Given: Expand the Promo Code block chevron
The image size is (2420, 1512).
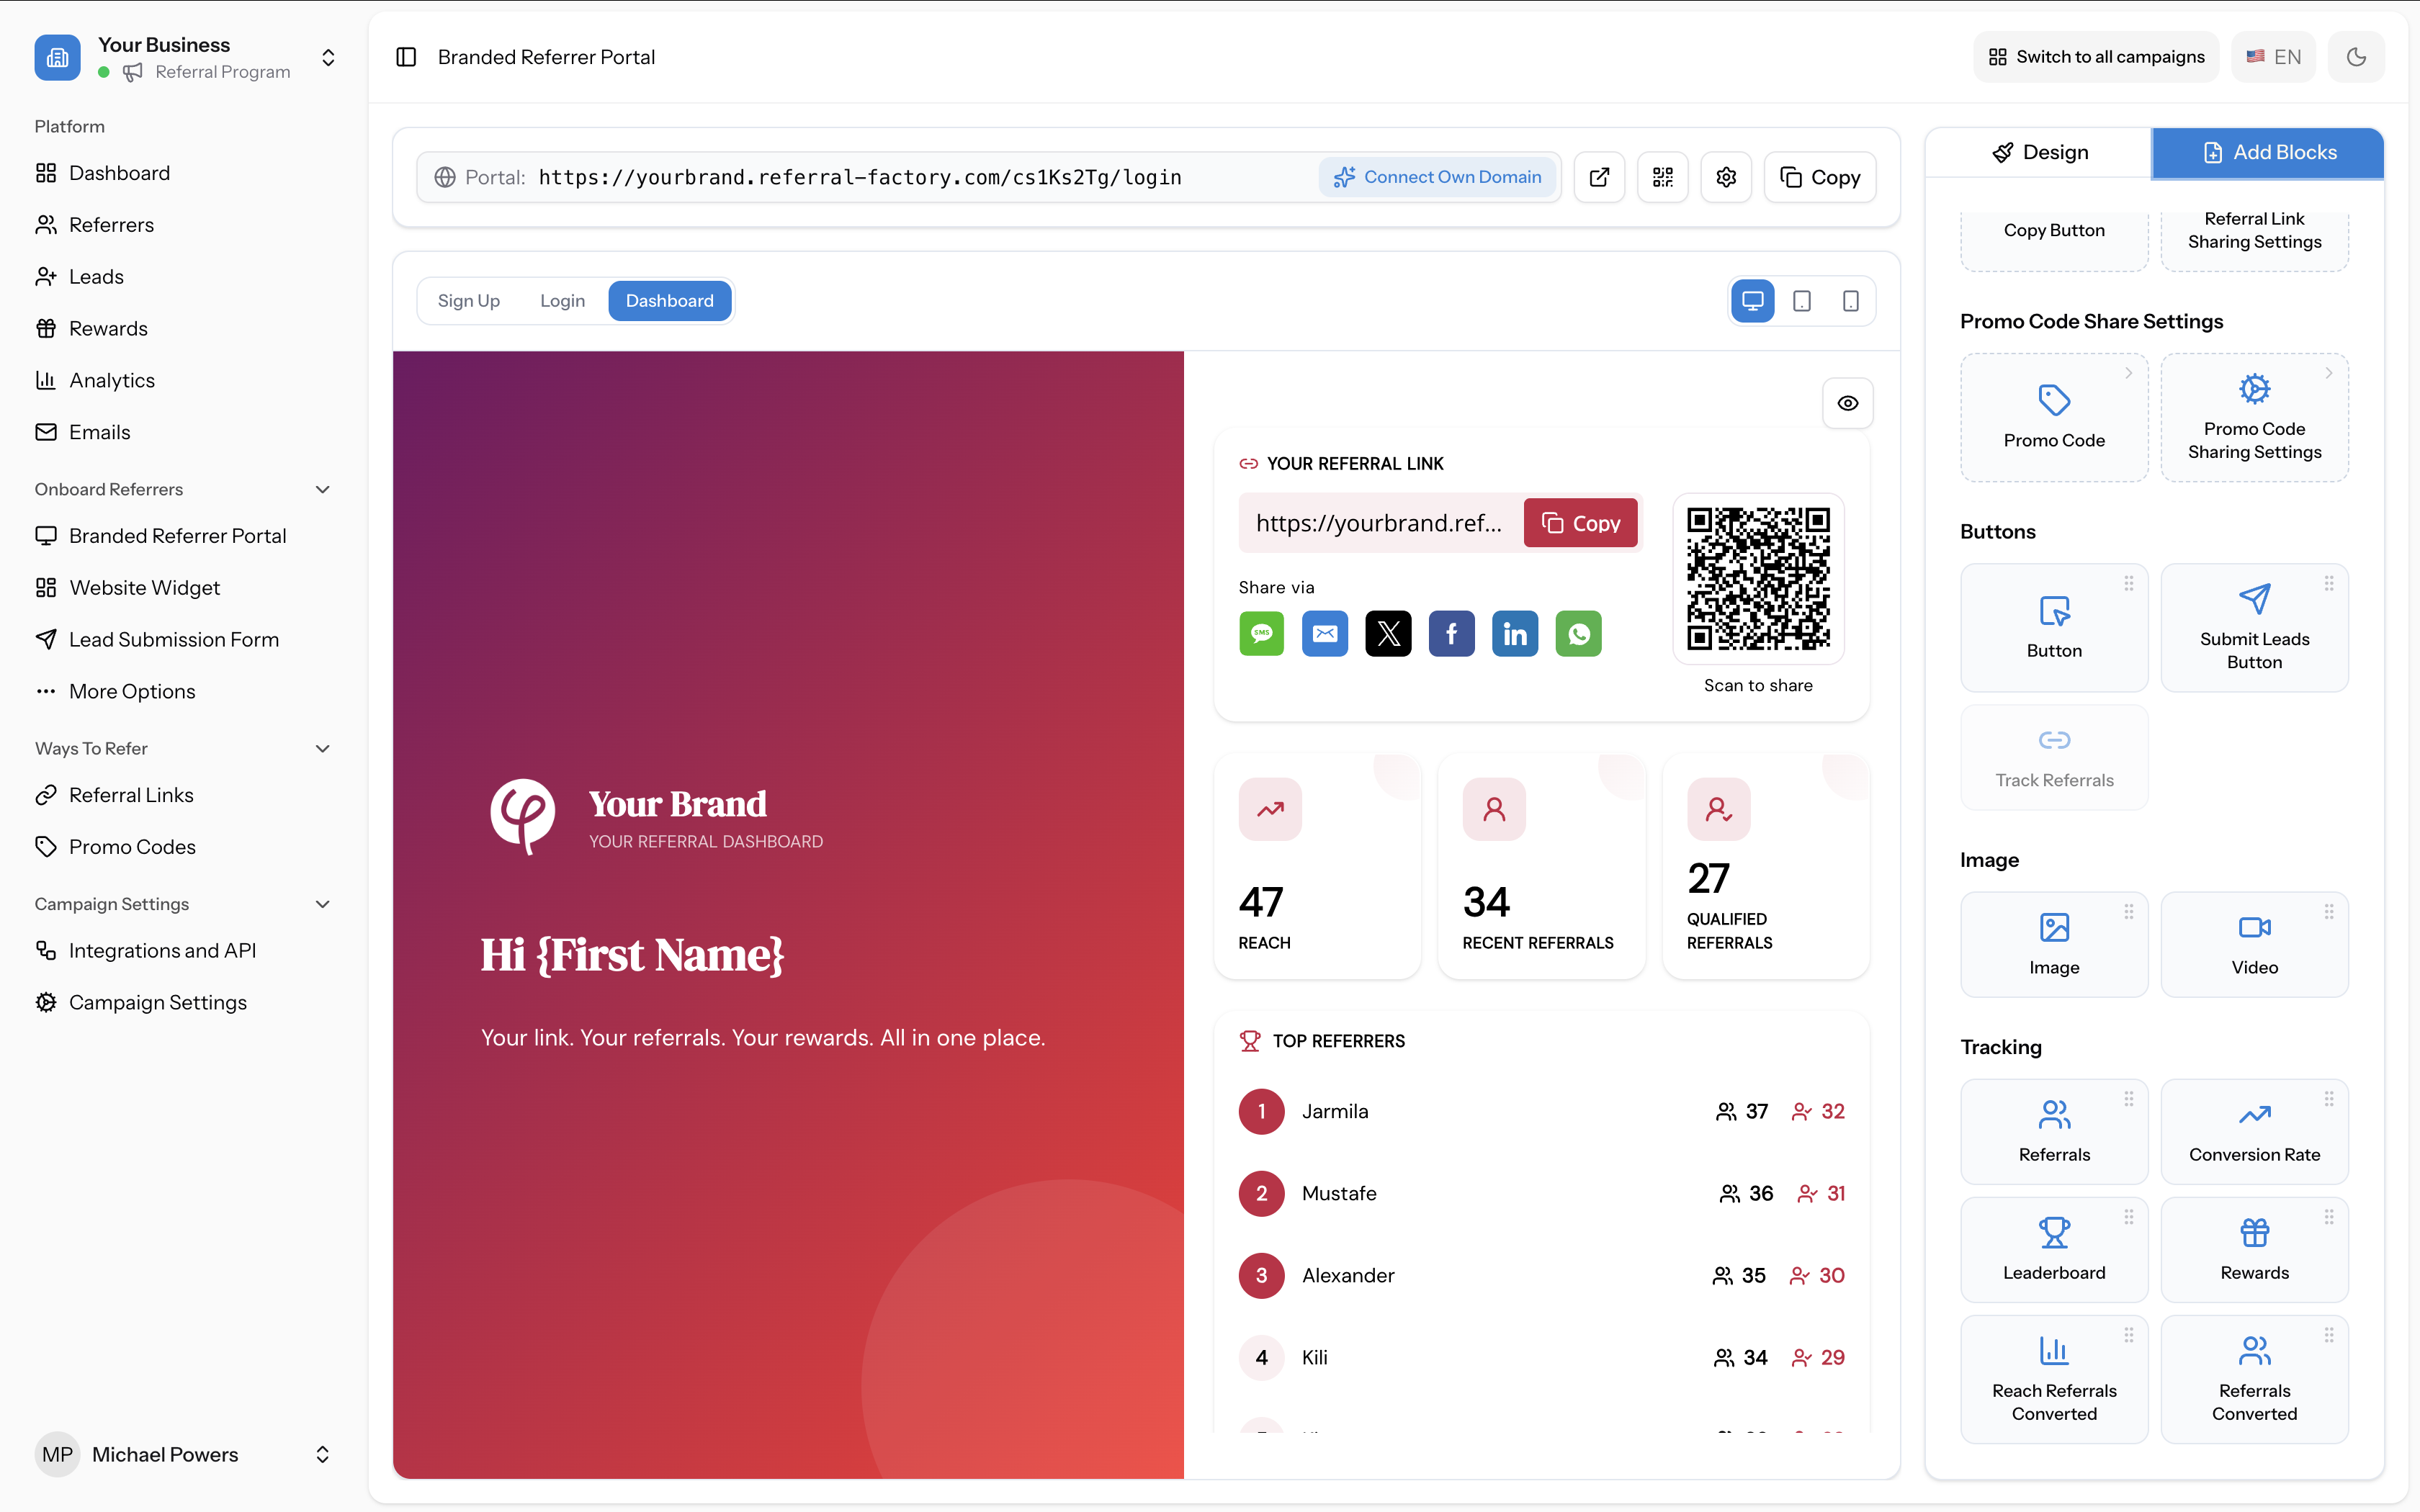Looking at the screenshot, I should [2129, 373].
